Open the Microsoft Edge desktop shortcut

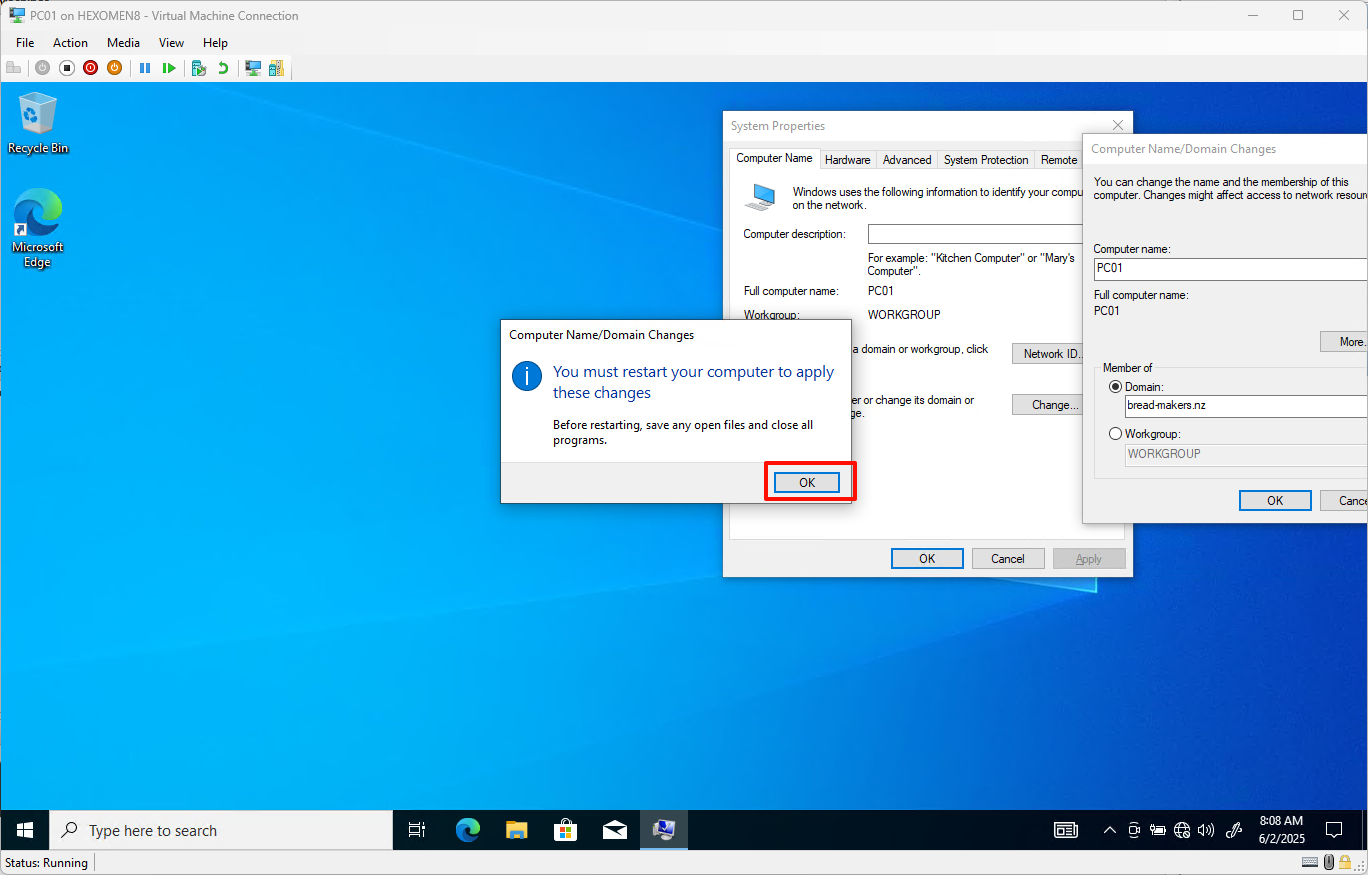38,229
